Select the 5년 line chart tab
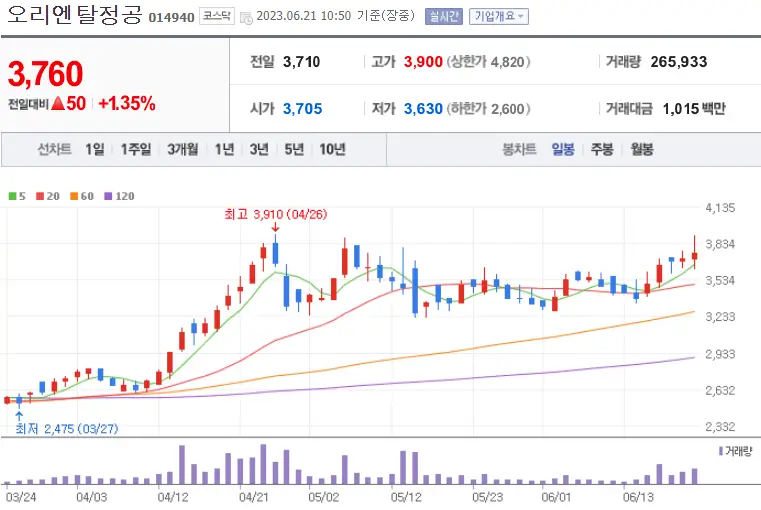 [294, 149]
